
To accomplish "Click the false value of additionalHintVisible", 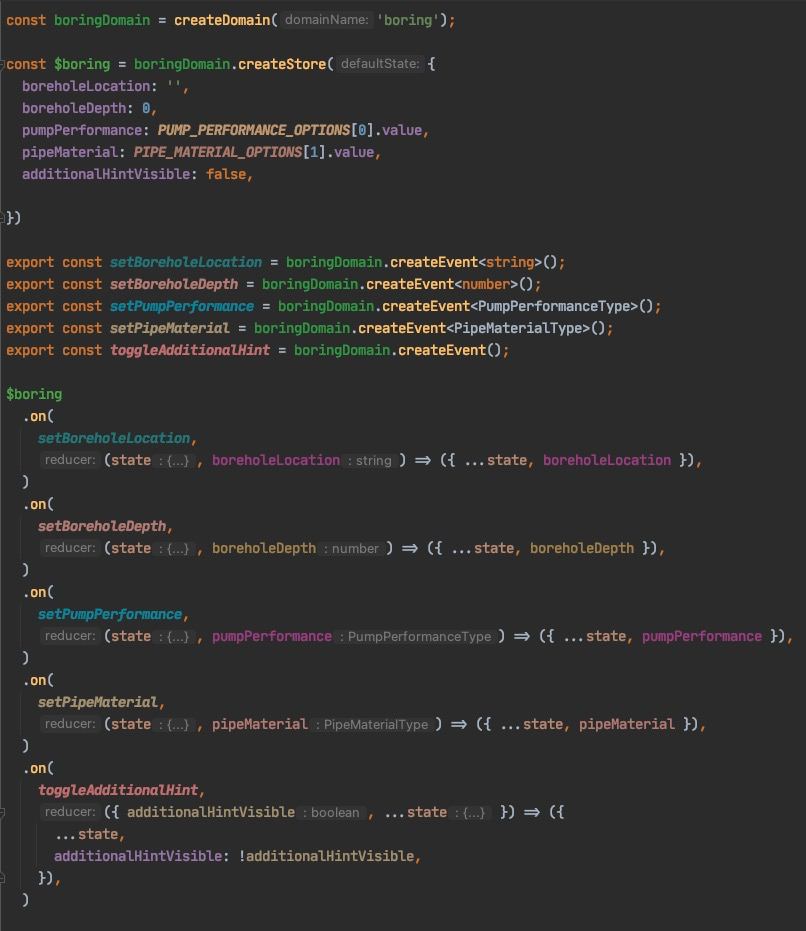I will pos(226,174).
